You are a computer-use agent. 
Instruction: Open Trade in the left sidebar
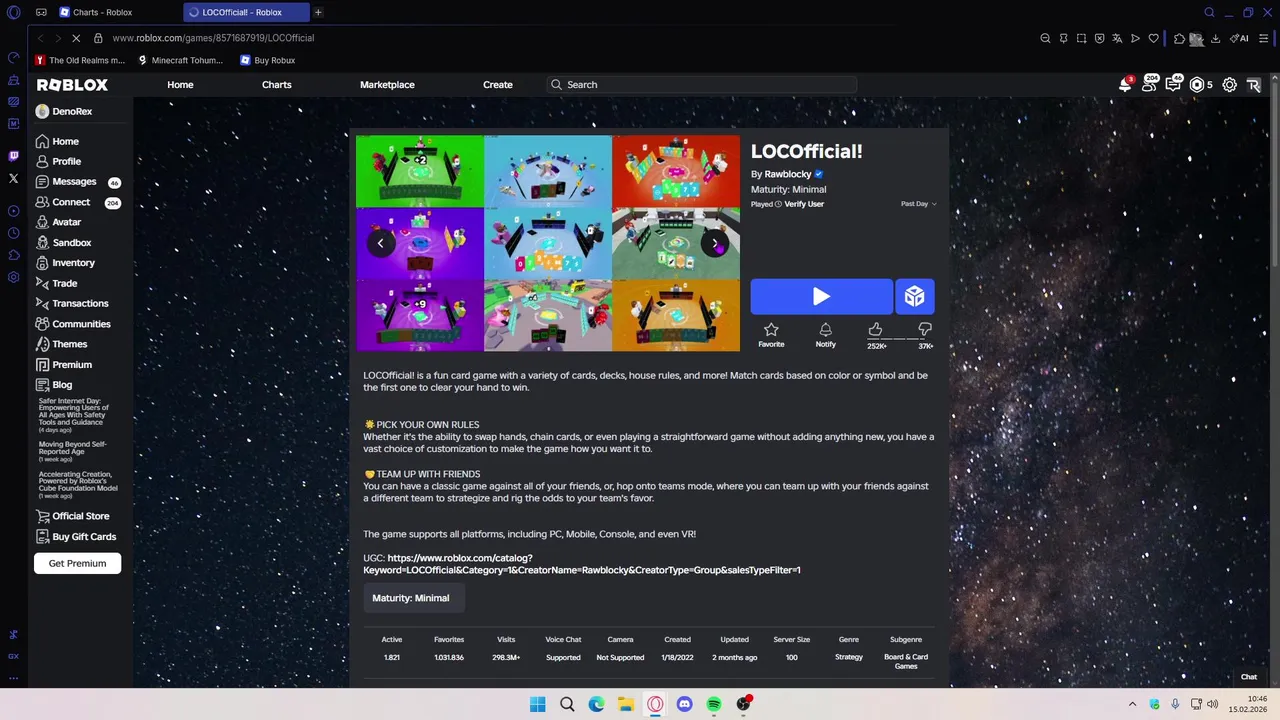click(56, 283)
